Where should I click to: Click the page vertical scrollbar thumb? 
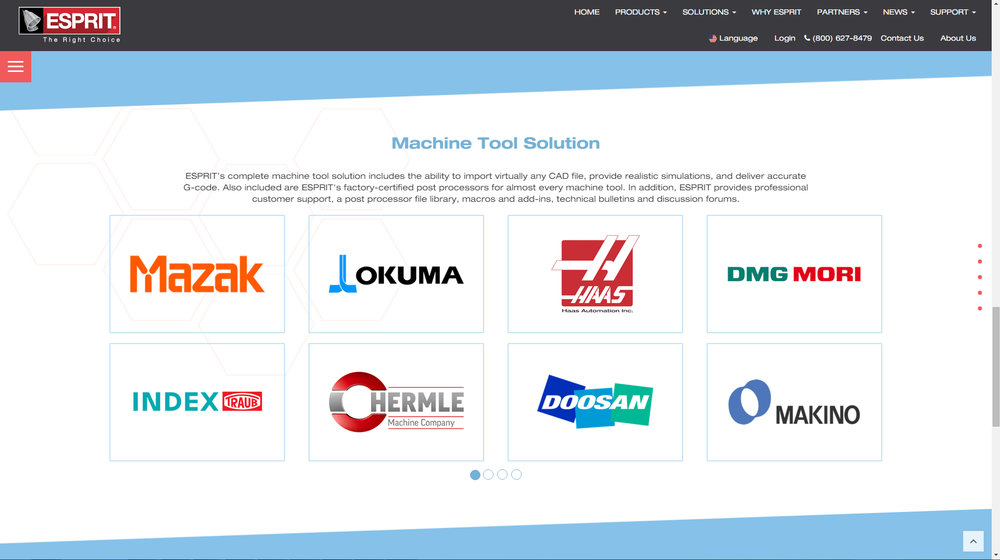[x=996, y=367]
